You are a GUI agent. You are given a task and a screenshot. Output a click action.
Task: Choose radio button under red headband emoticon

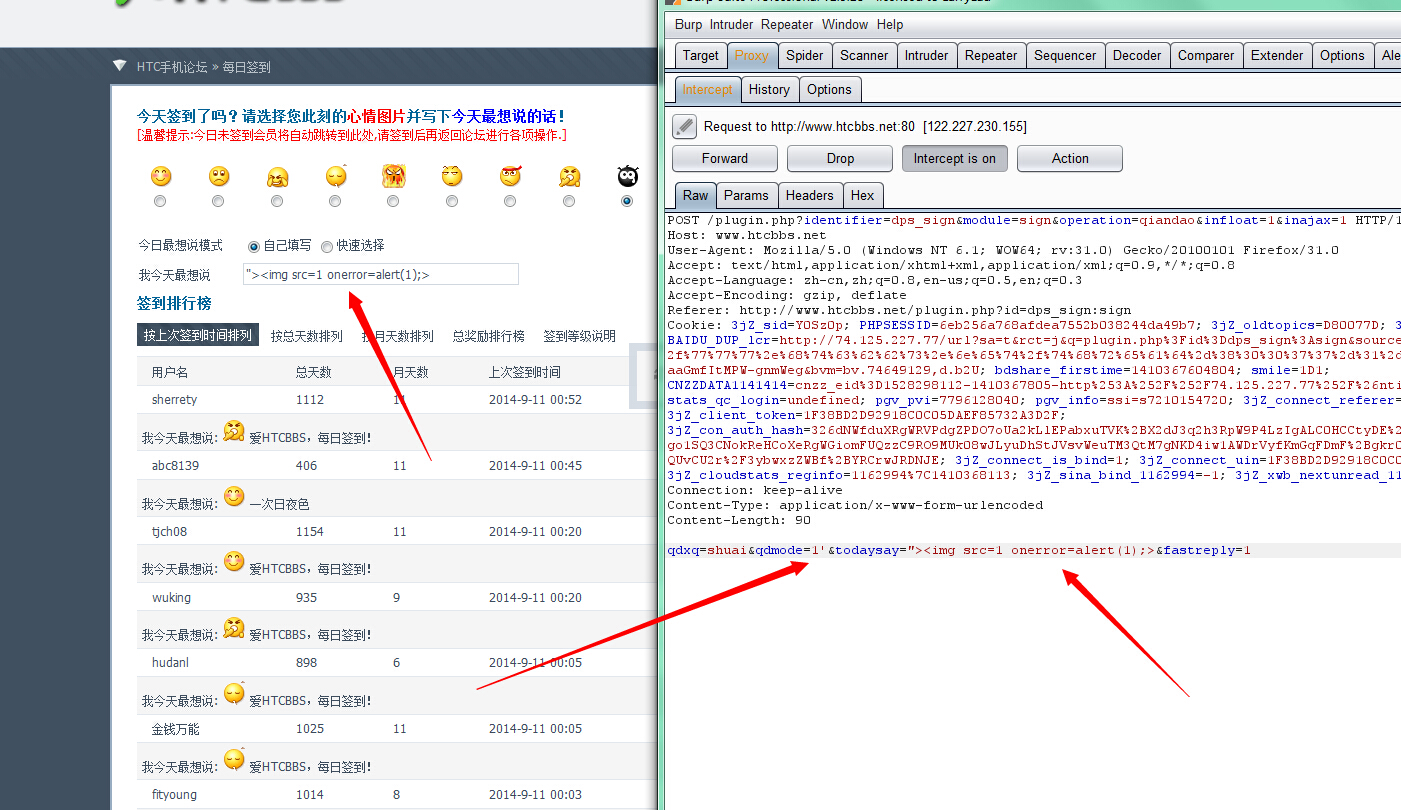[x=510, y=201]
